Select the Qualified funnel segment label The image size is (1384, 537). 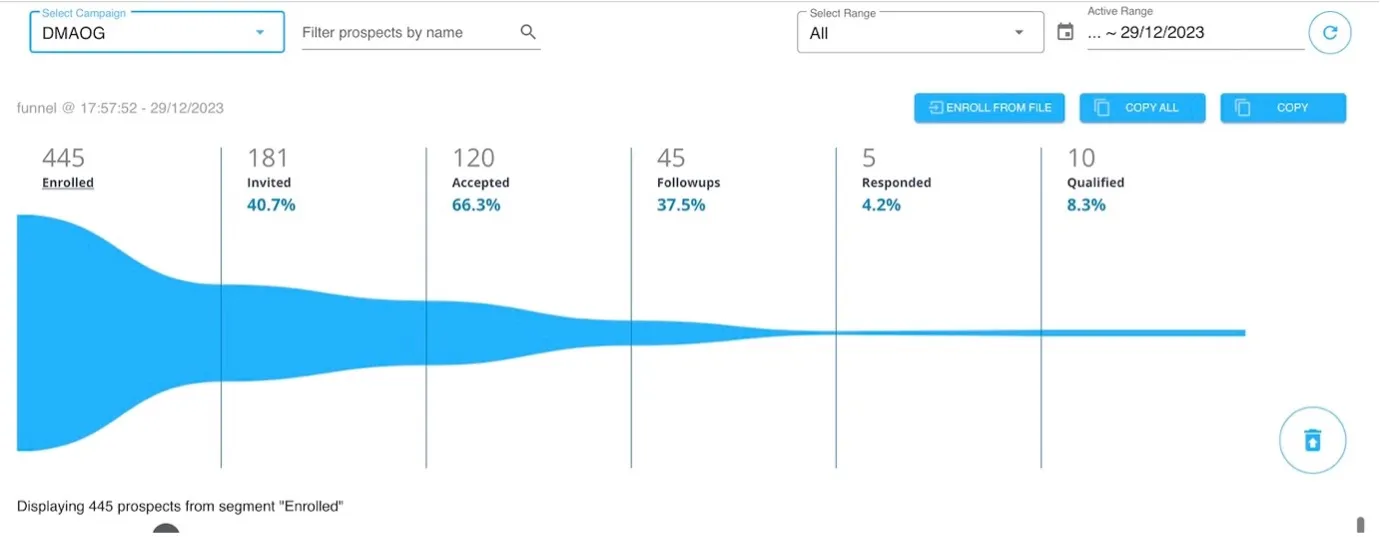1096,183
